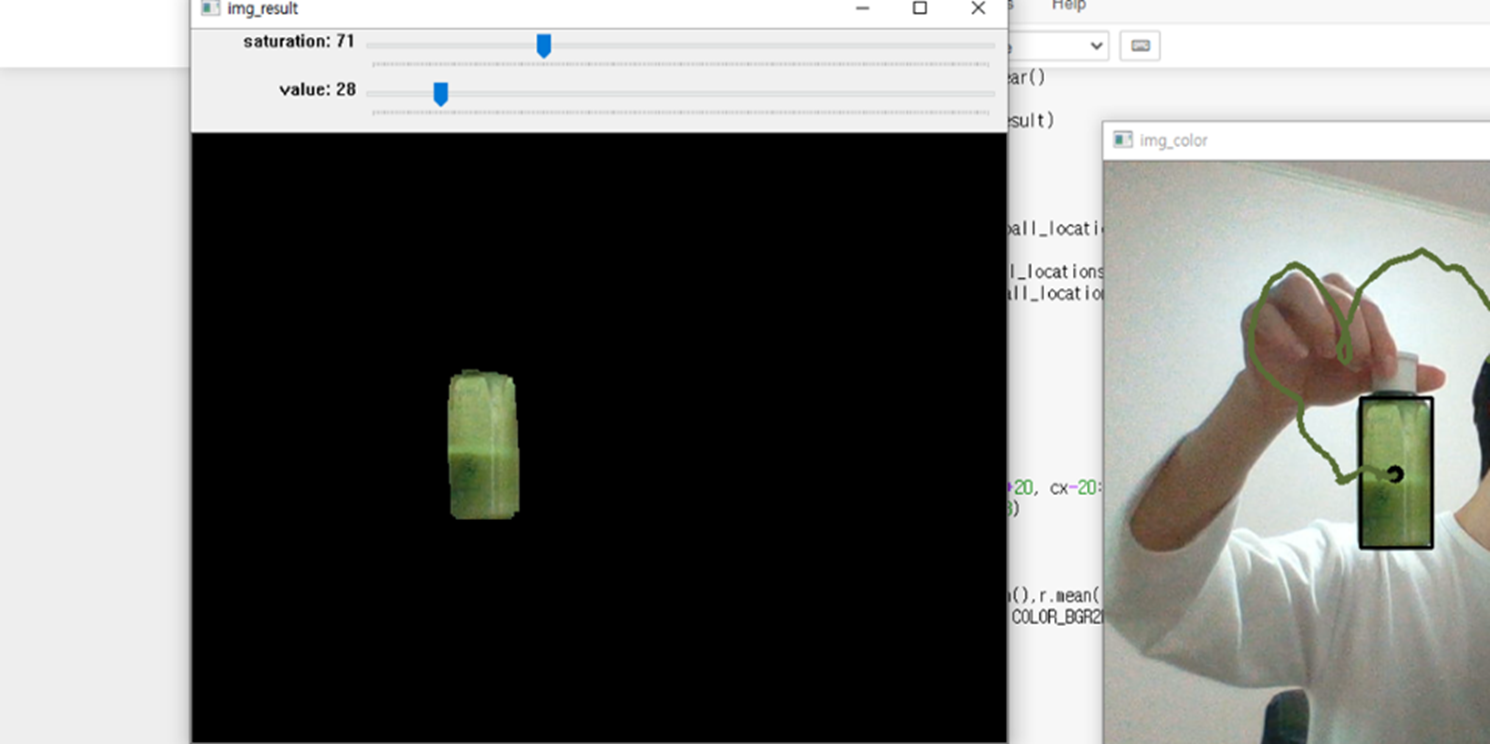Click the COLOR_BGR2 code text in editor

point(1057,617)
